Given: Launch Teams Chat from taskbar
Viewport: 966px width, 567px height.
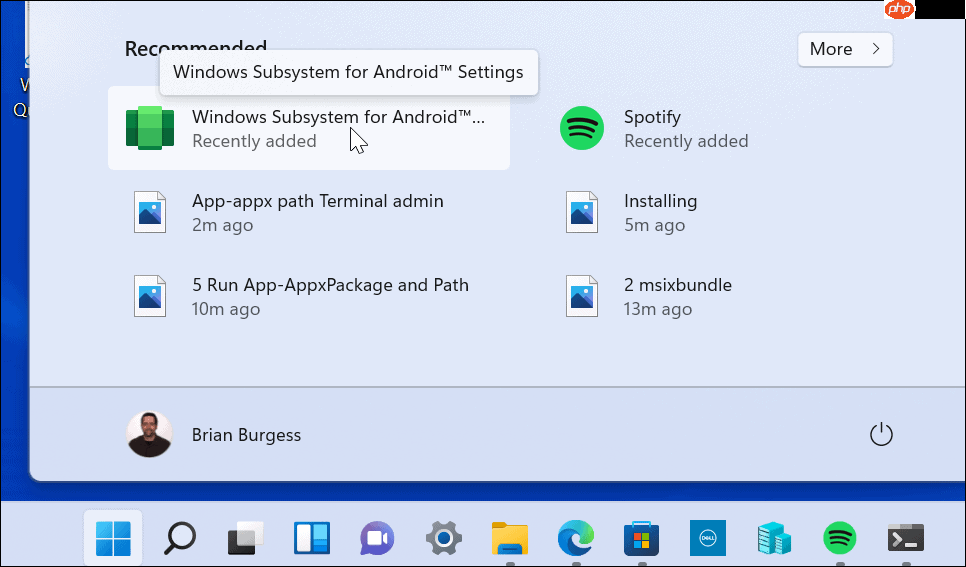Looking at the screenshot, I should (377, 538).
